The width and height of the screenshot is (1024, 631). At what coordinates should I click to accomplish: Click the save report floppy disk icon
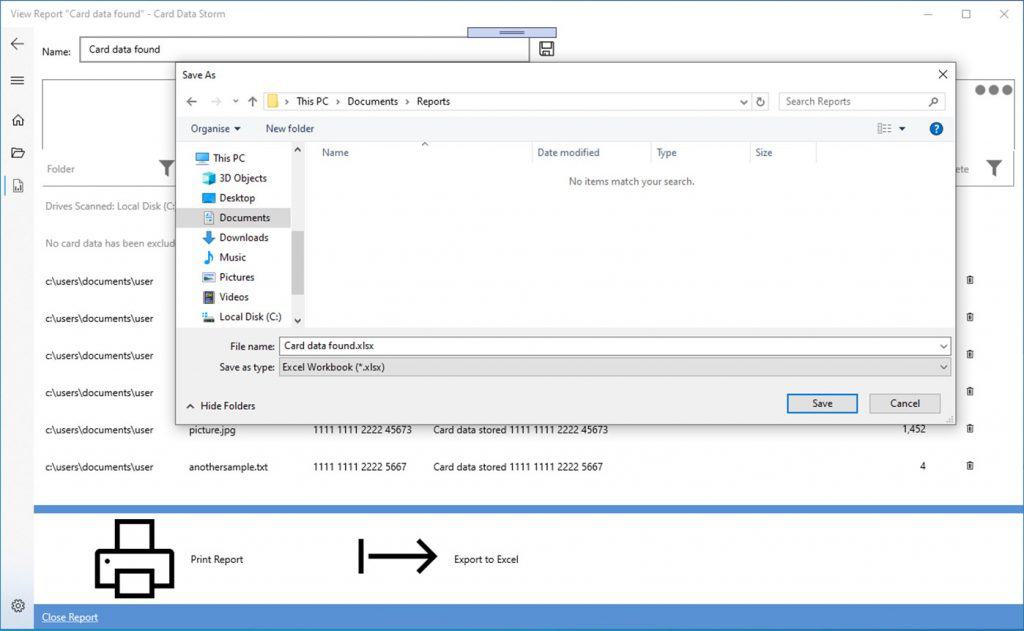coord(546,49)
